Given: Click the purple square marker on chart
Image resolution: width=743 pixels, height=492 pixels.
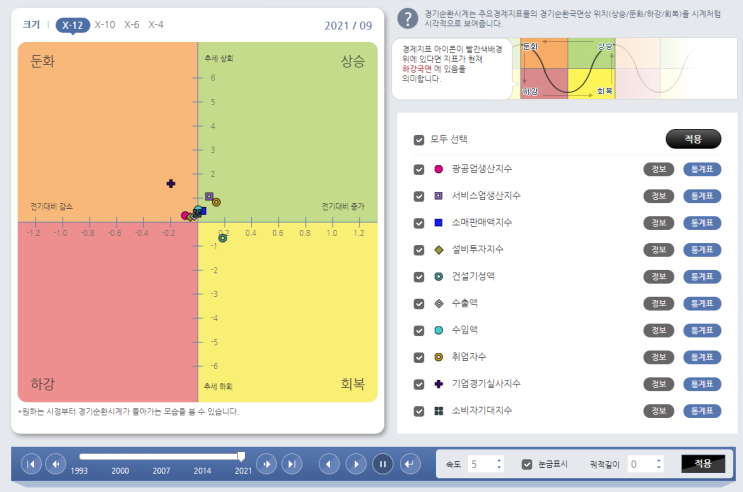Looking at the screenshot, I should [x=209, y=196].
